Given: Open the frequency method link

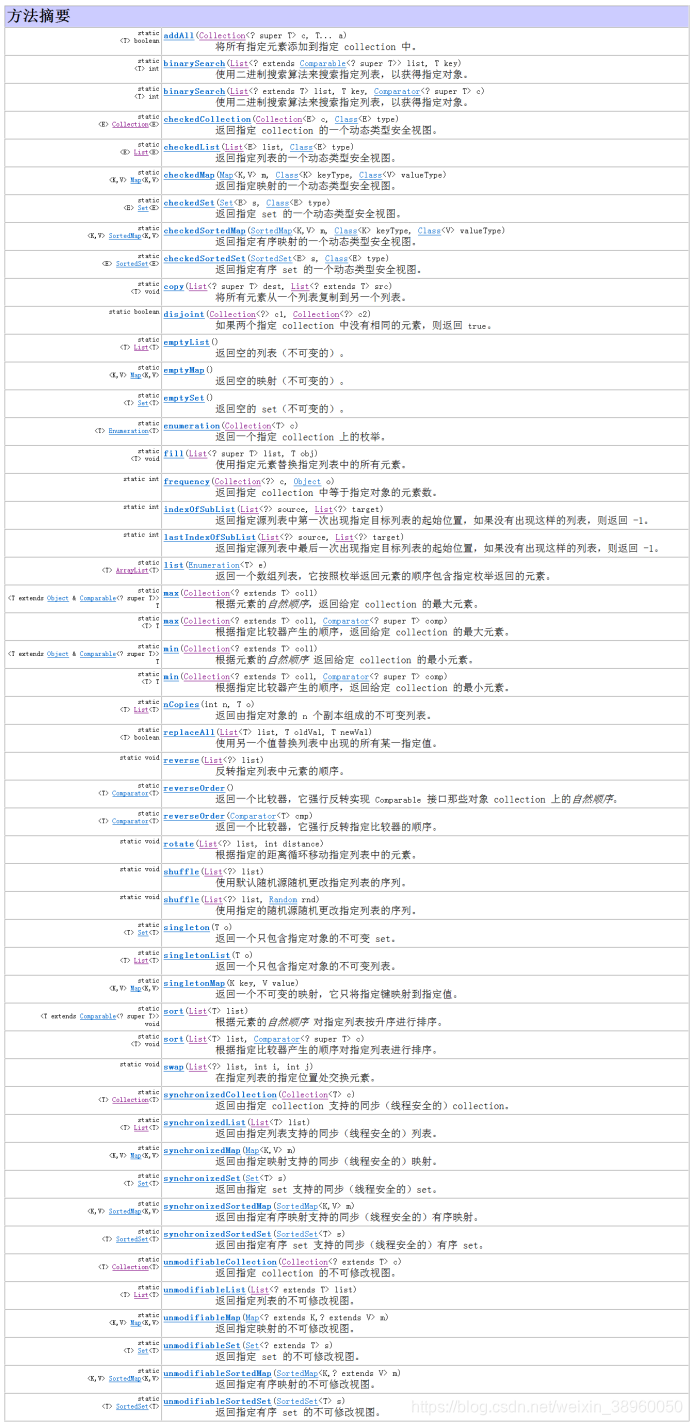Looking at the screenshot, I should tap(186, 481).
